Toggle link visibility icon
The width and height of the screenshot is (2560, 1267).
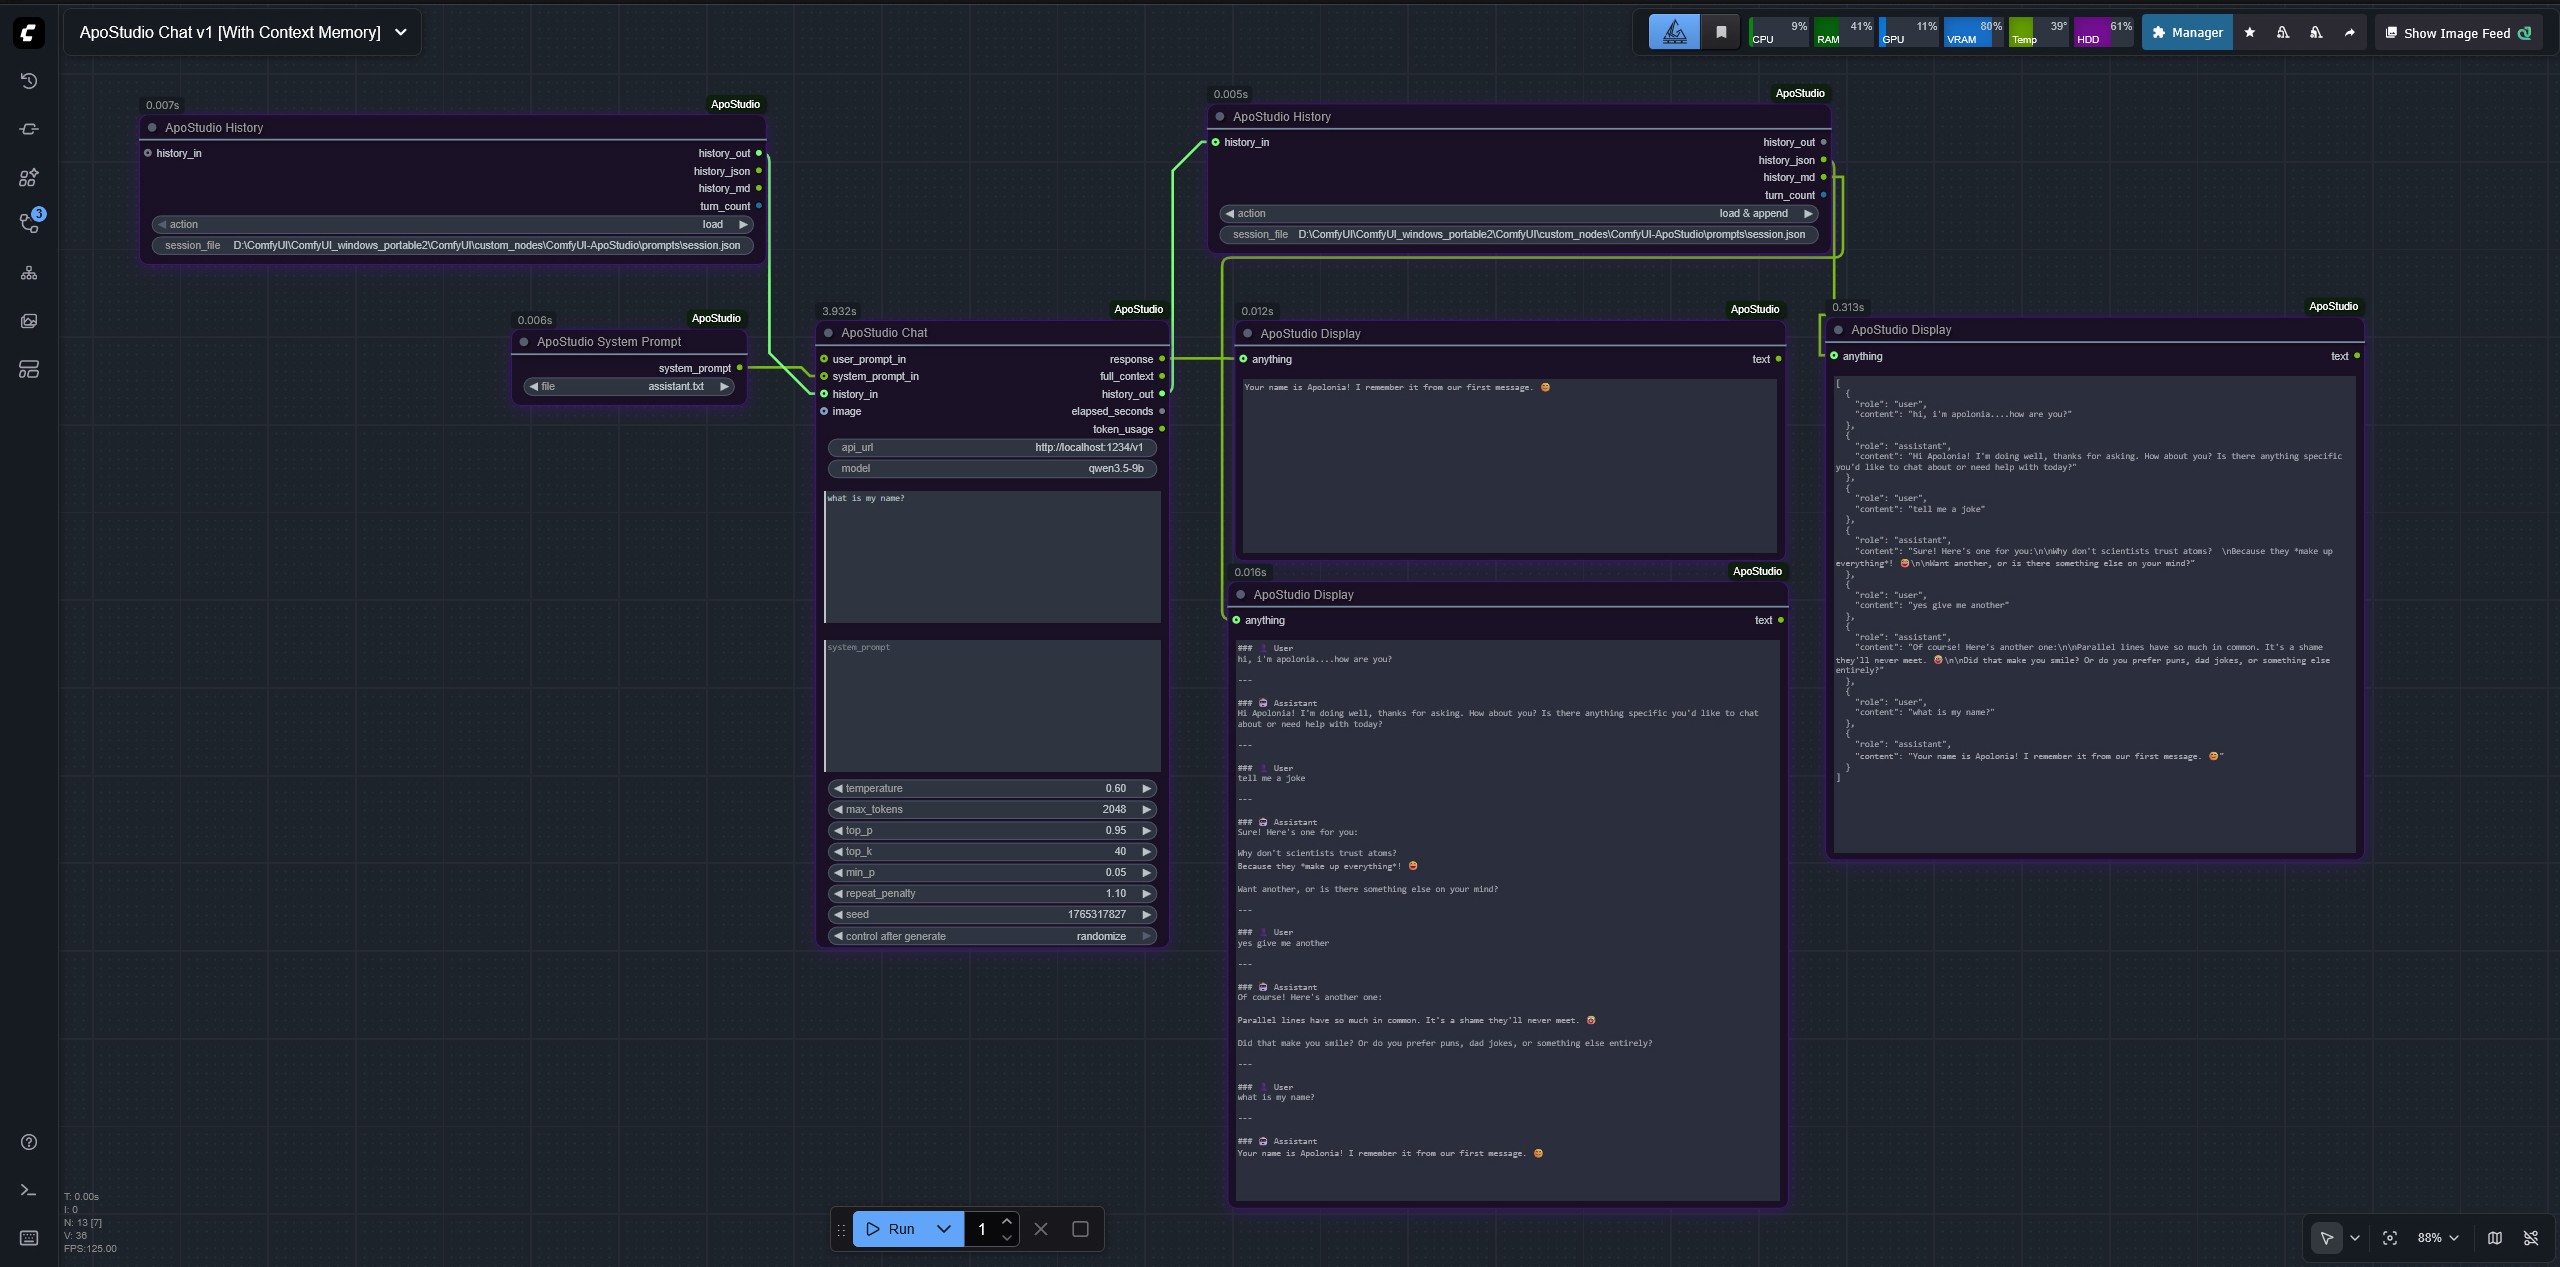tap(2531, 1238)
